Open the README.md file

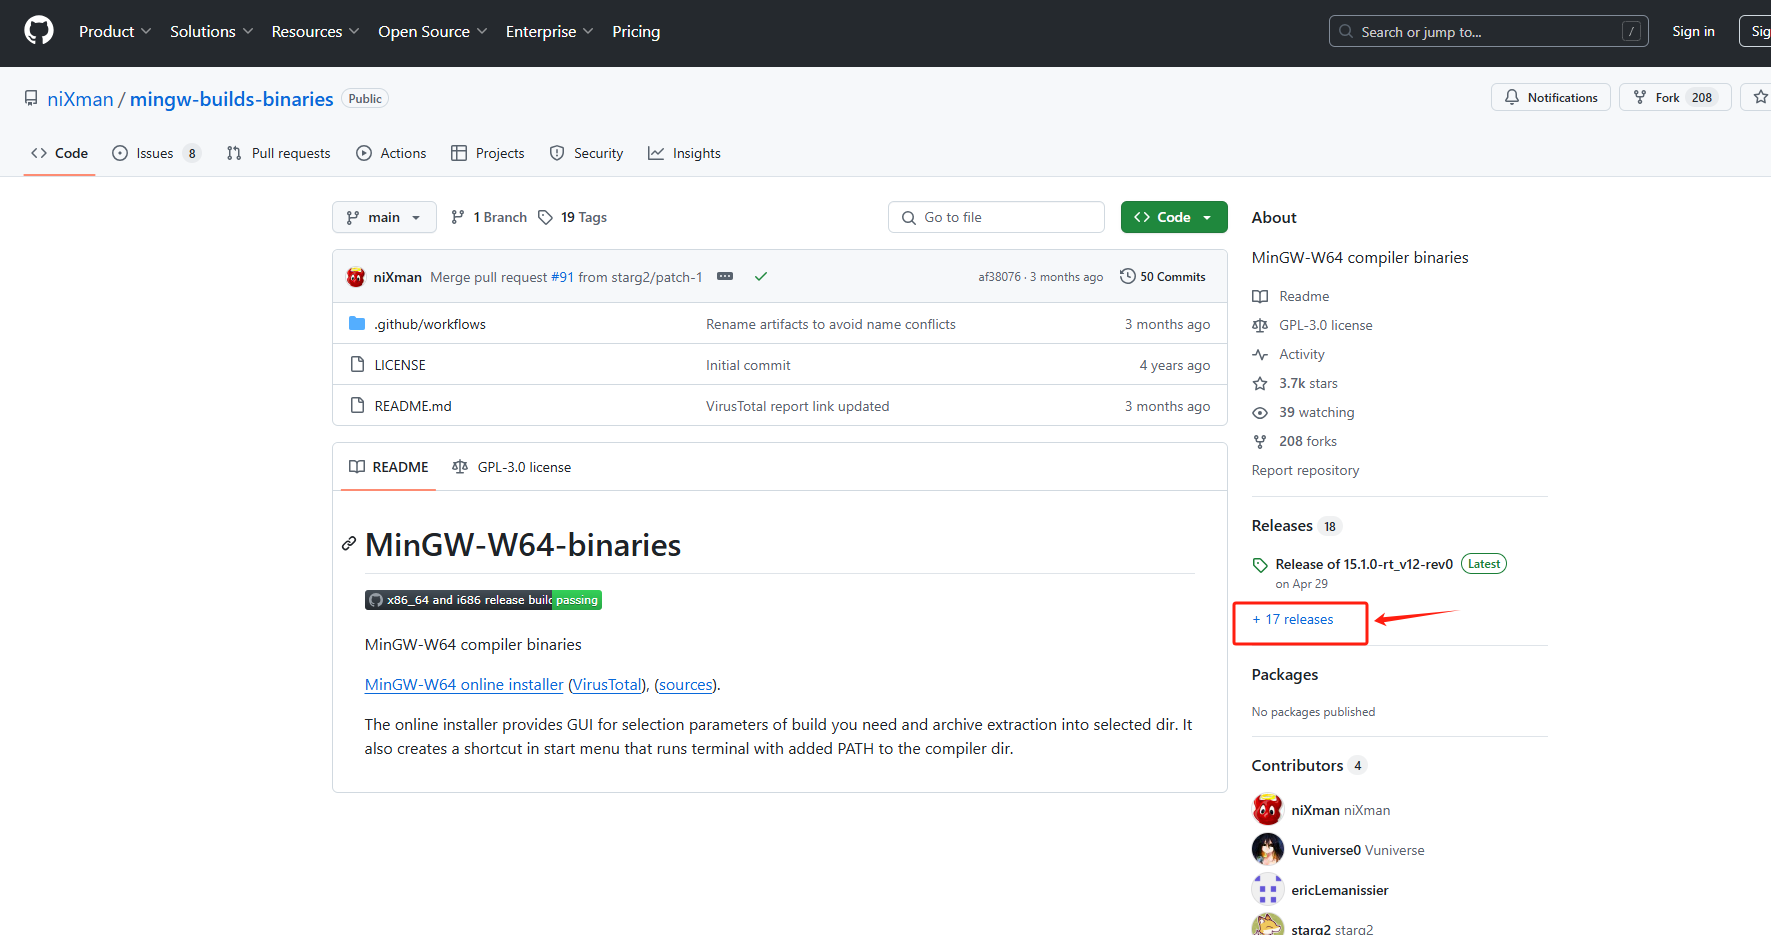(413, 406)
